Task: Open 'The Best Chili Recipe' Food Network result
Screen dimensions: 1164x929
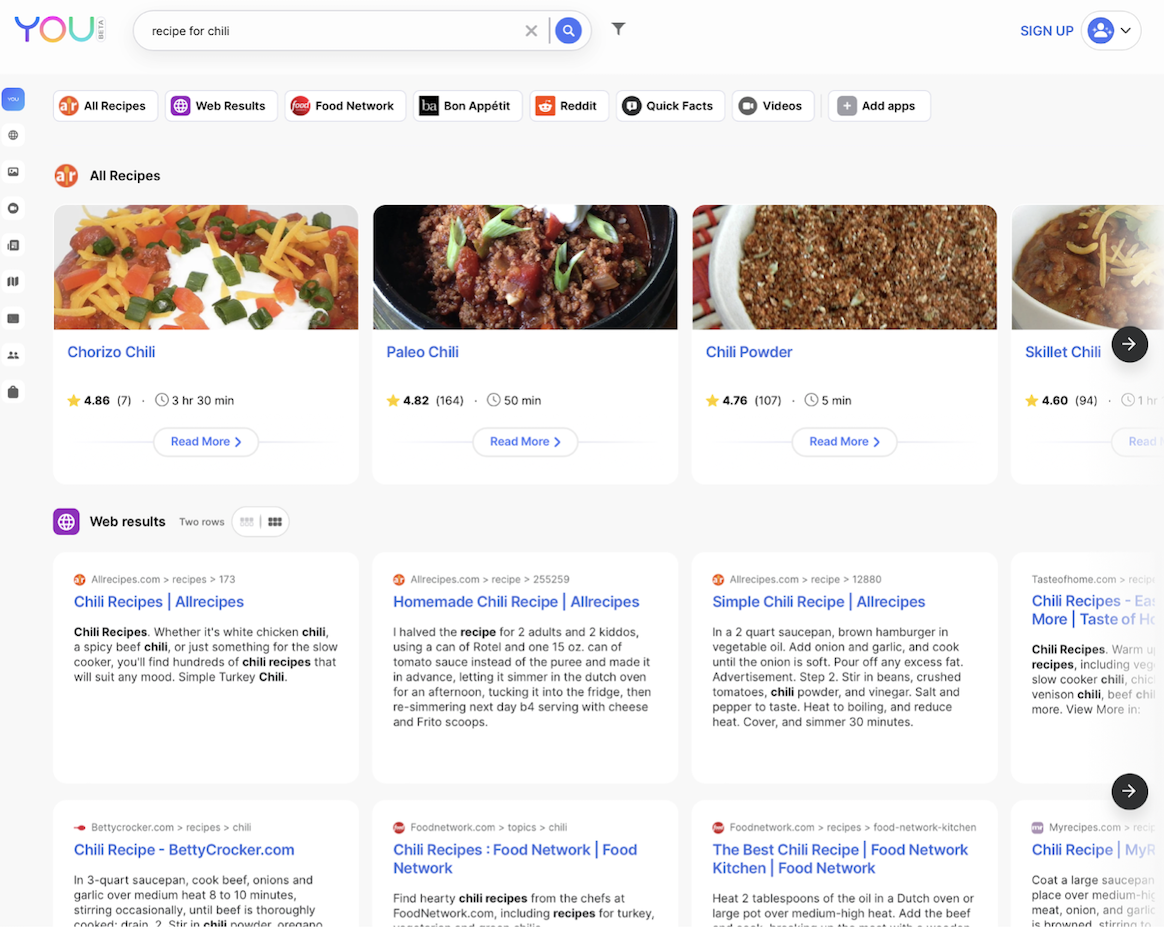Action: [840, 859]
